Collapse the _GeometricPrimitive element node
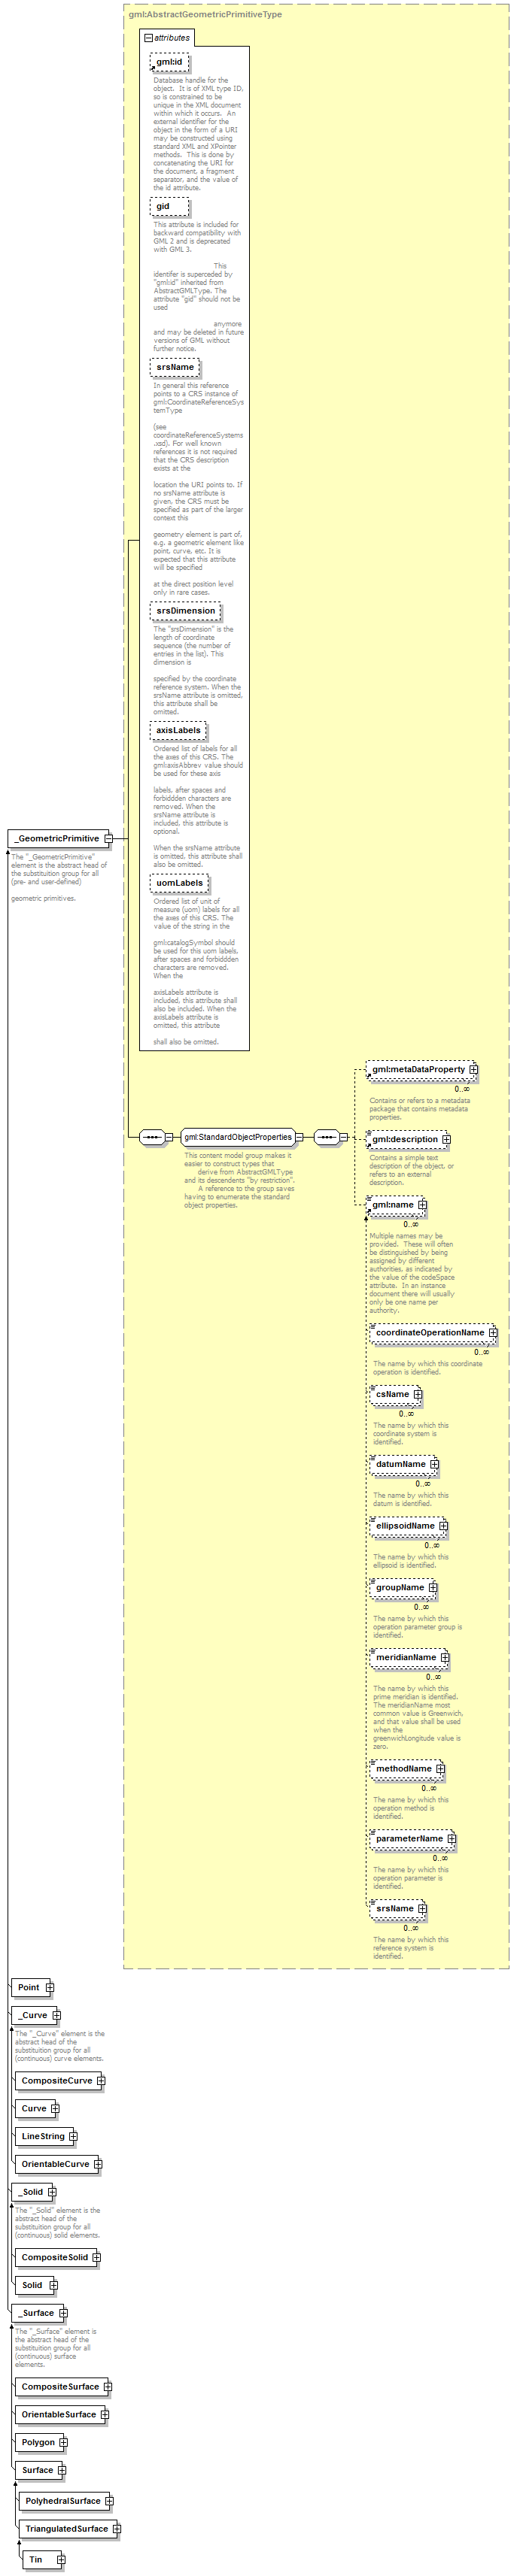Image resolution: width=517 pixels, height=2576 pixels. [109, 838]
